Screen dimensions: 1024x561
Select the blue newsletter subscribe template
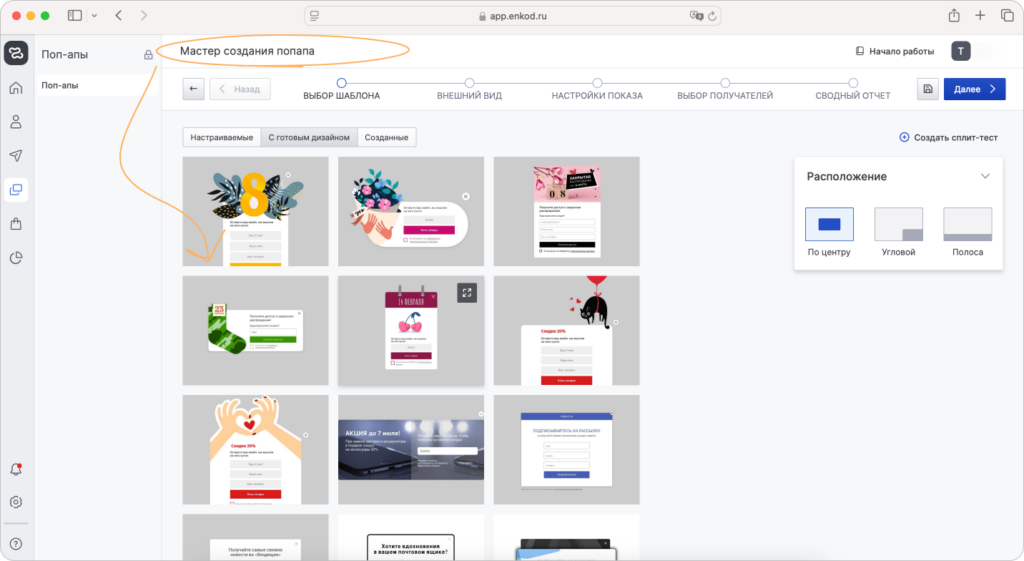click(566, 449)
